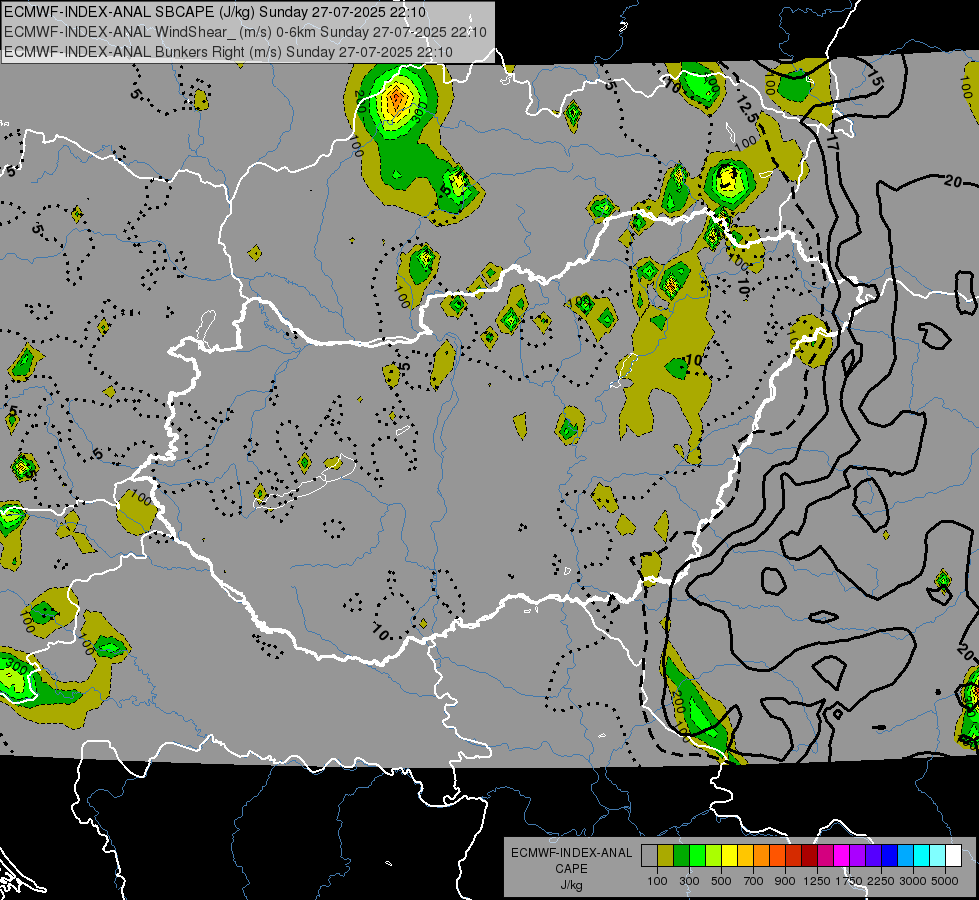This screenshot has width=979, height=900.
Task: Click the CAPE word in the legend
Action: pos(571,869)
